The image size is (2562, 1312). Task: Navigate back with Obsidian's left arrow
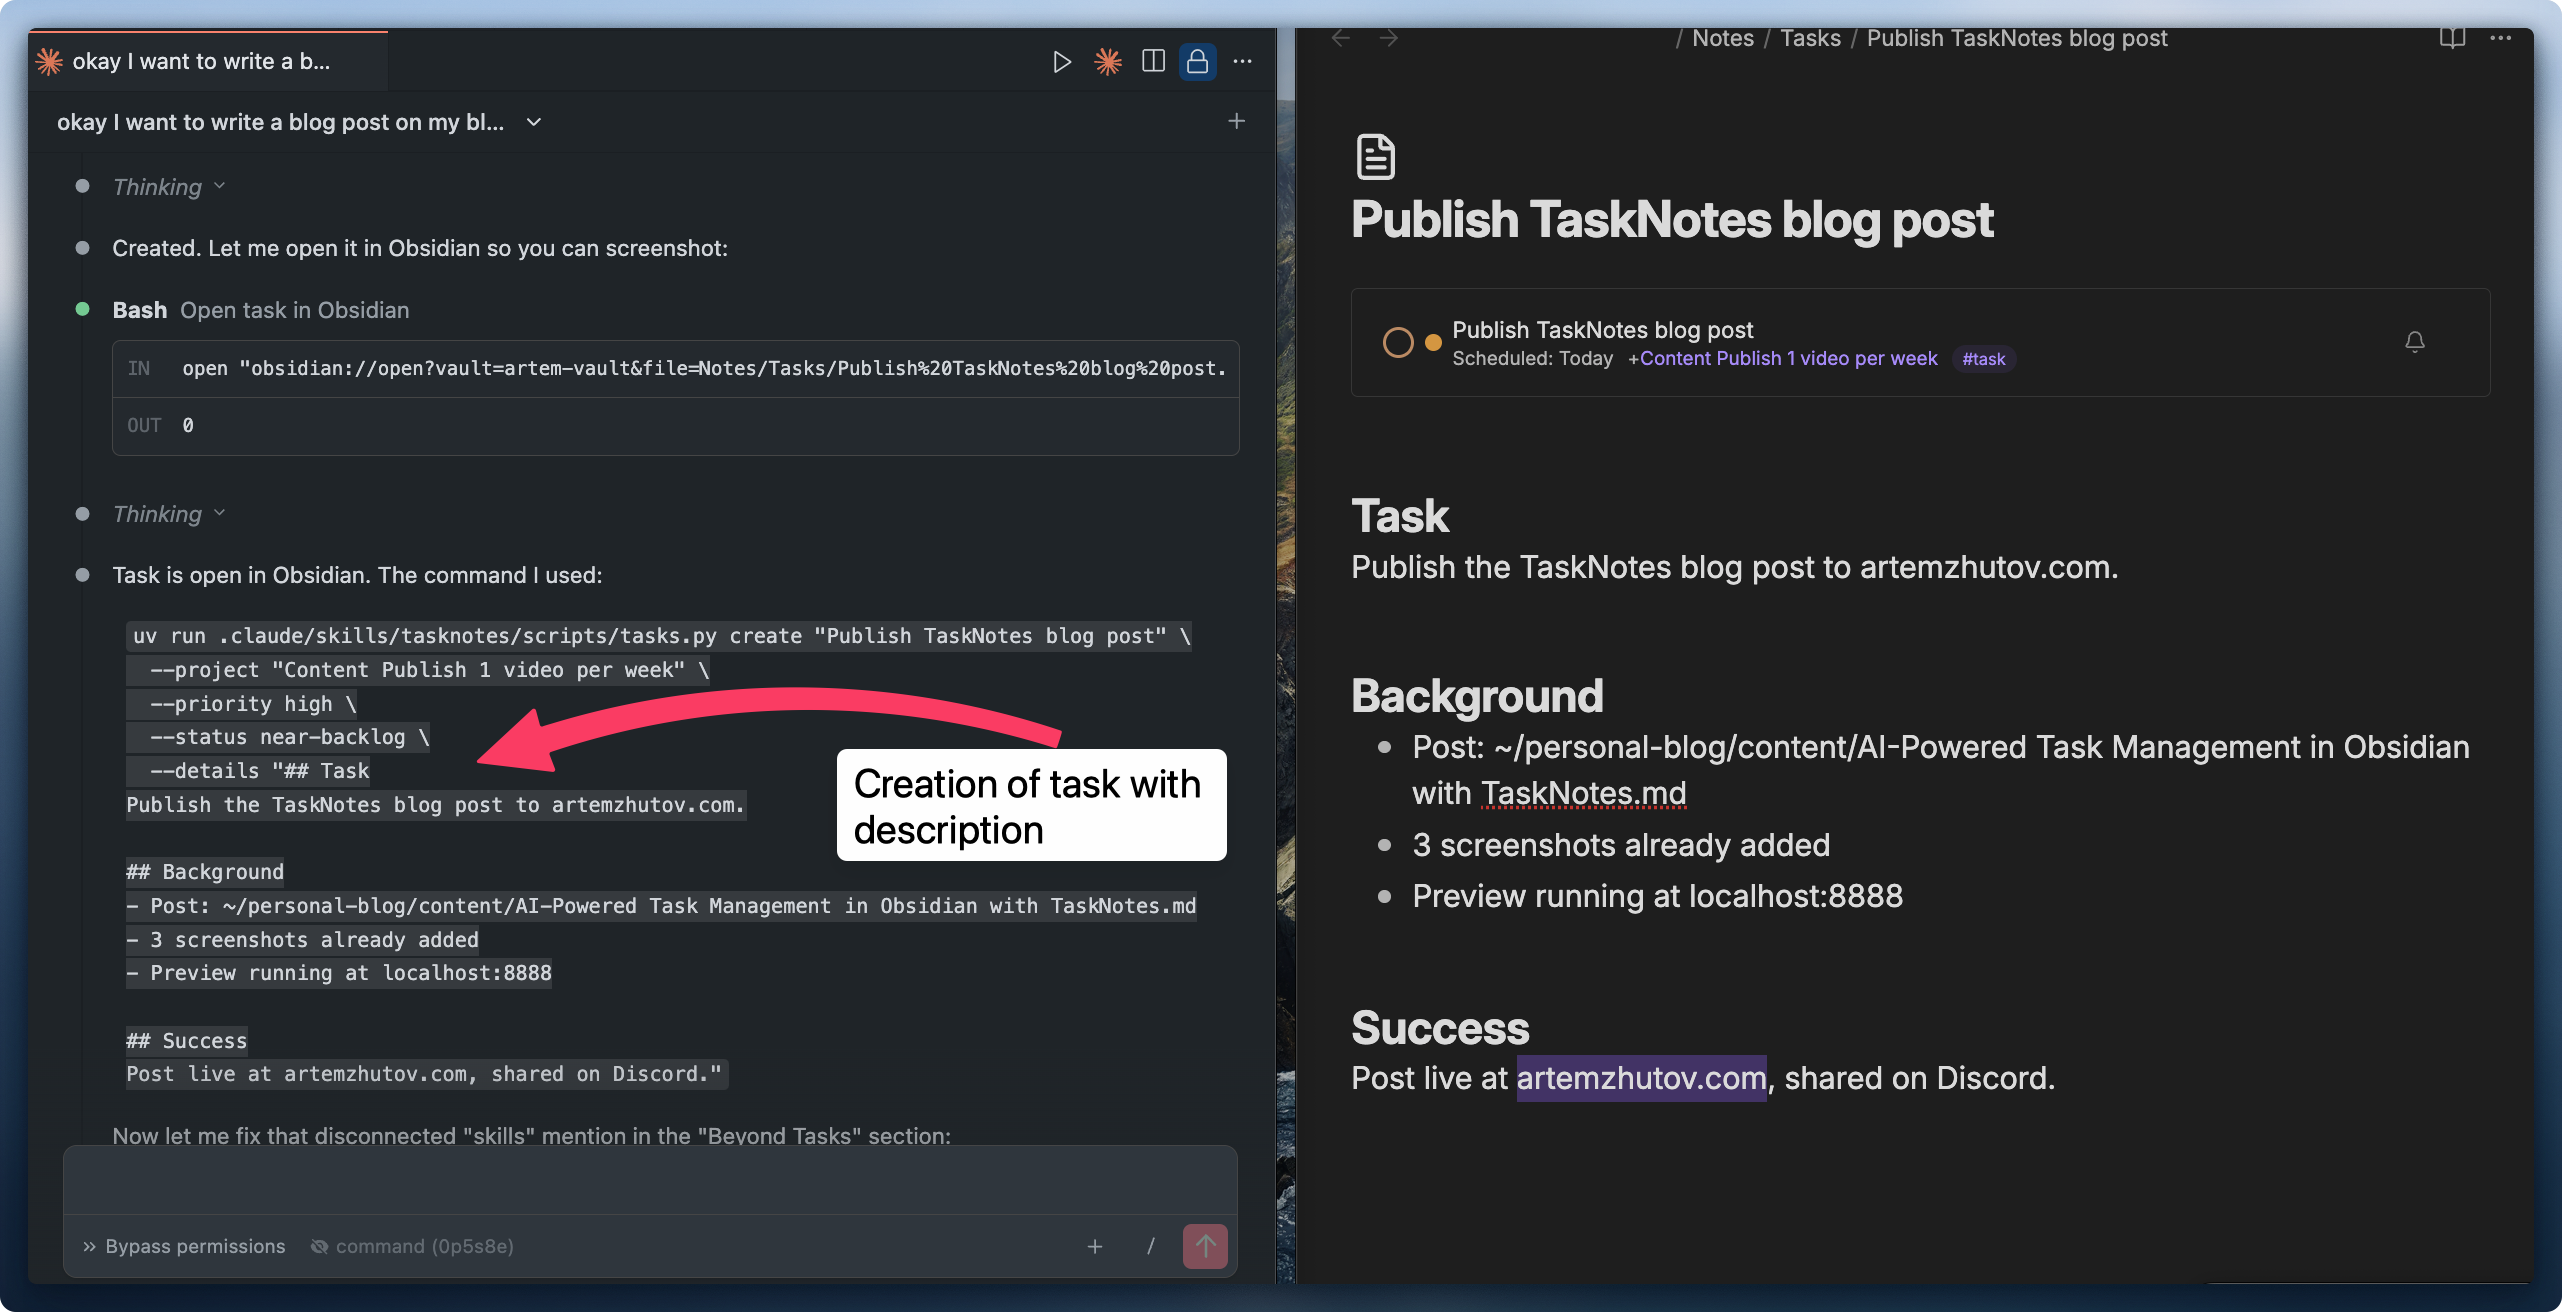pyautogui.click(x=1340, y=37)
